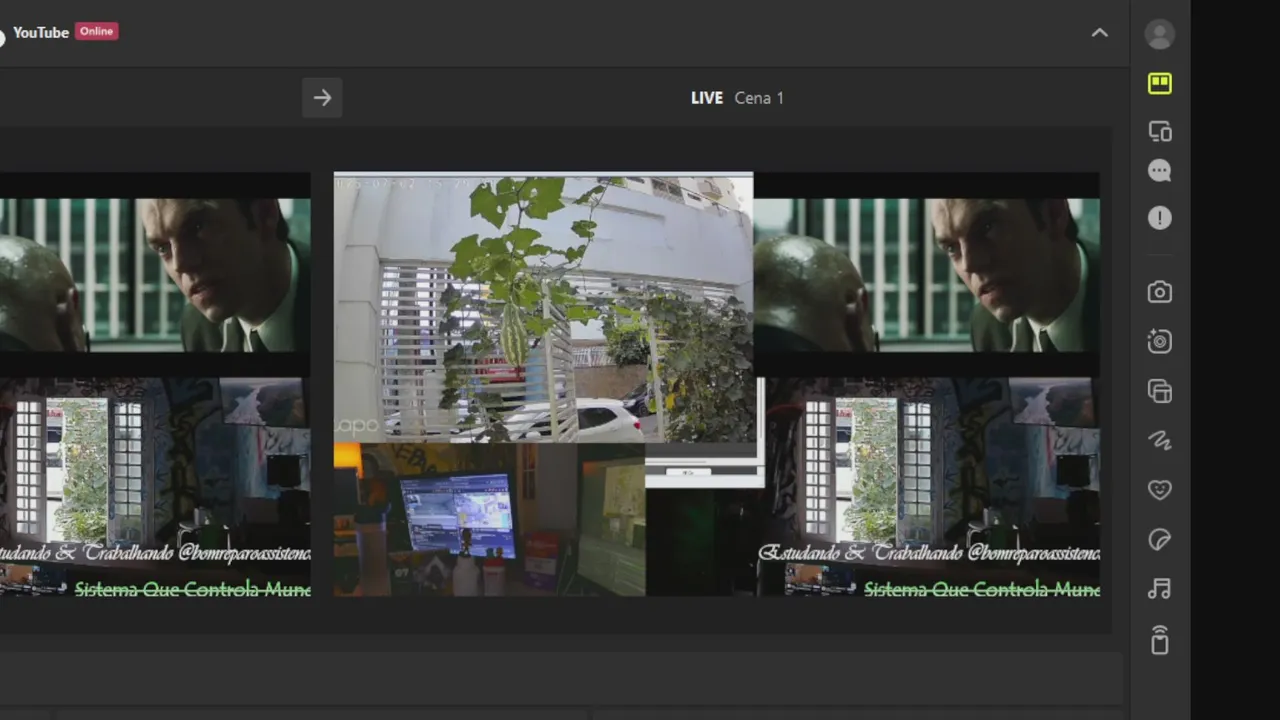Click the camera snapshot icon
The width and height of the screenshot is (1280, 720).
coord(1159,292)
